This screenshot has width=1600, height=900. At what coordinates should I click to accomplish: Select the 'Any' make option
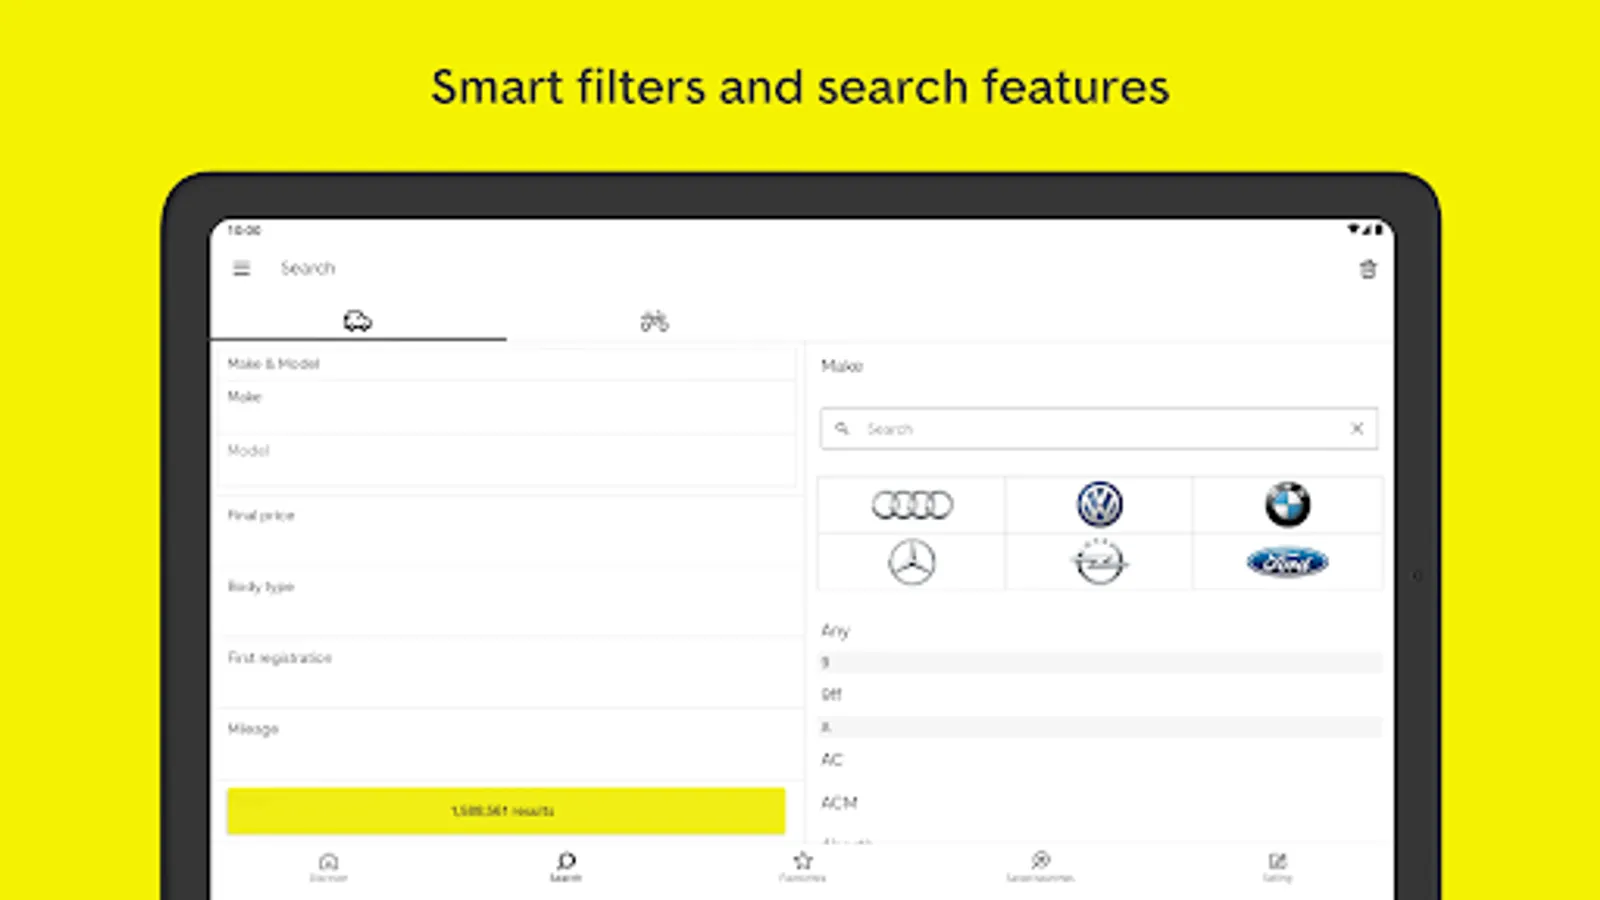pos(836,630)
